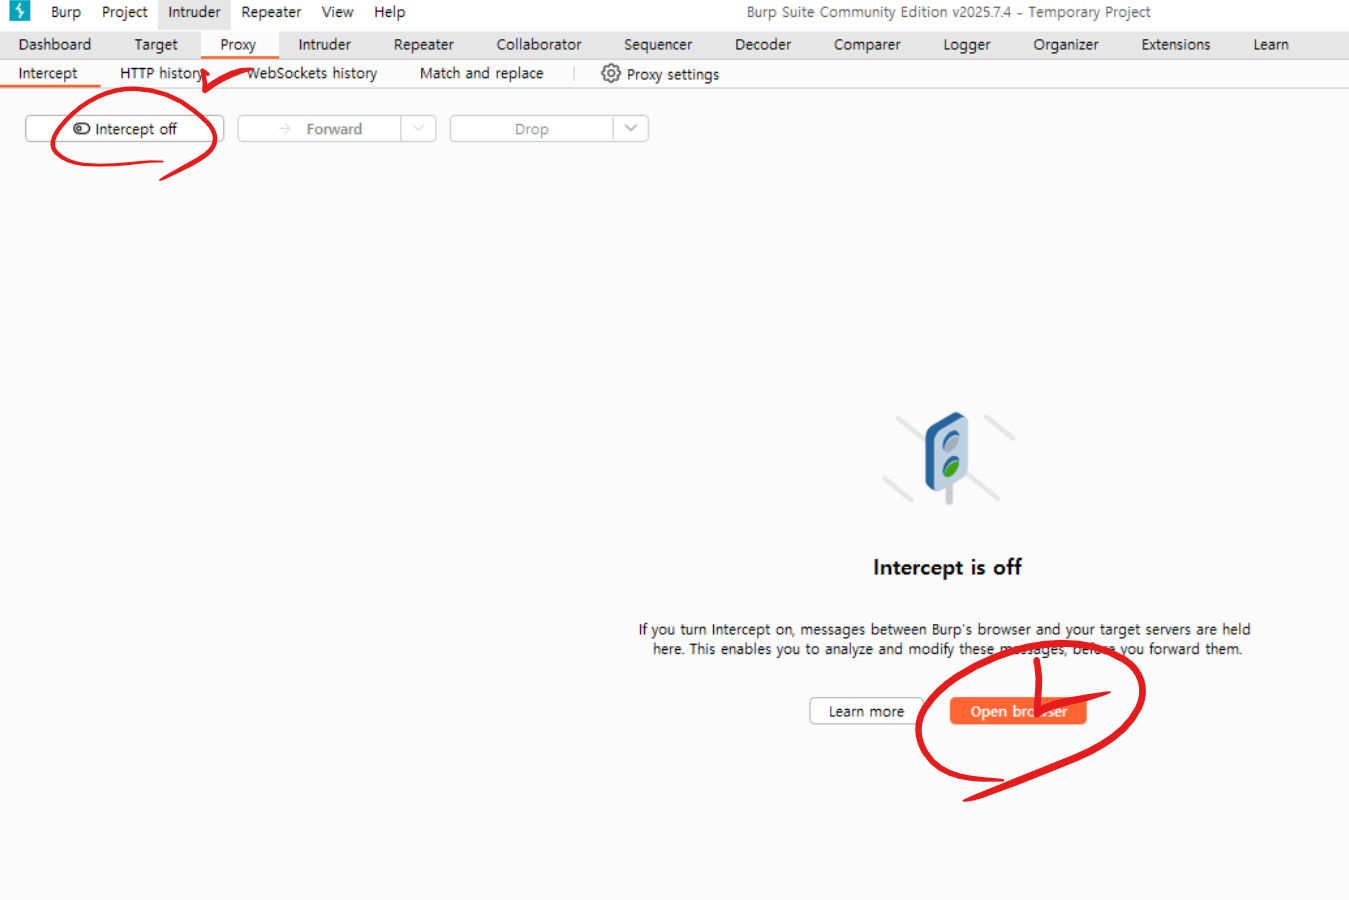
Task: Expand the Drop button dropdown arrow
Action: coord(631,128)
